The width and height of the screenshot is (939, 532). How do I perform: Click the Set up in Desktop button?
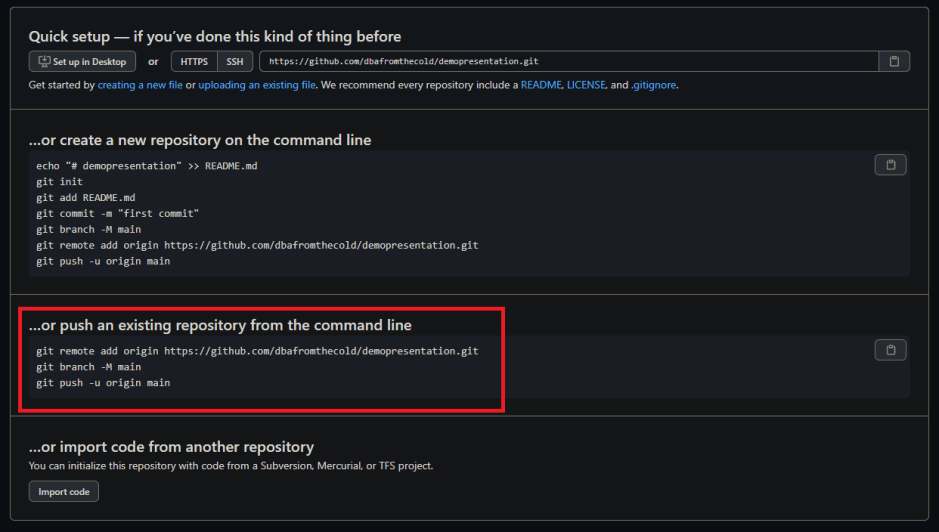point(82,62)
